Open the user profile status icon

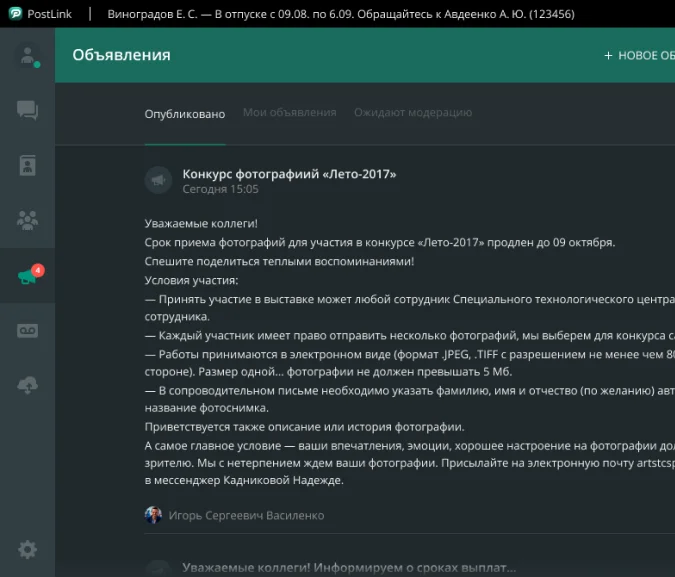[x=27, y=56]
